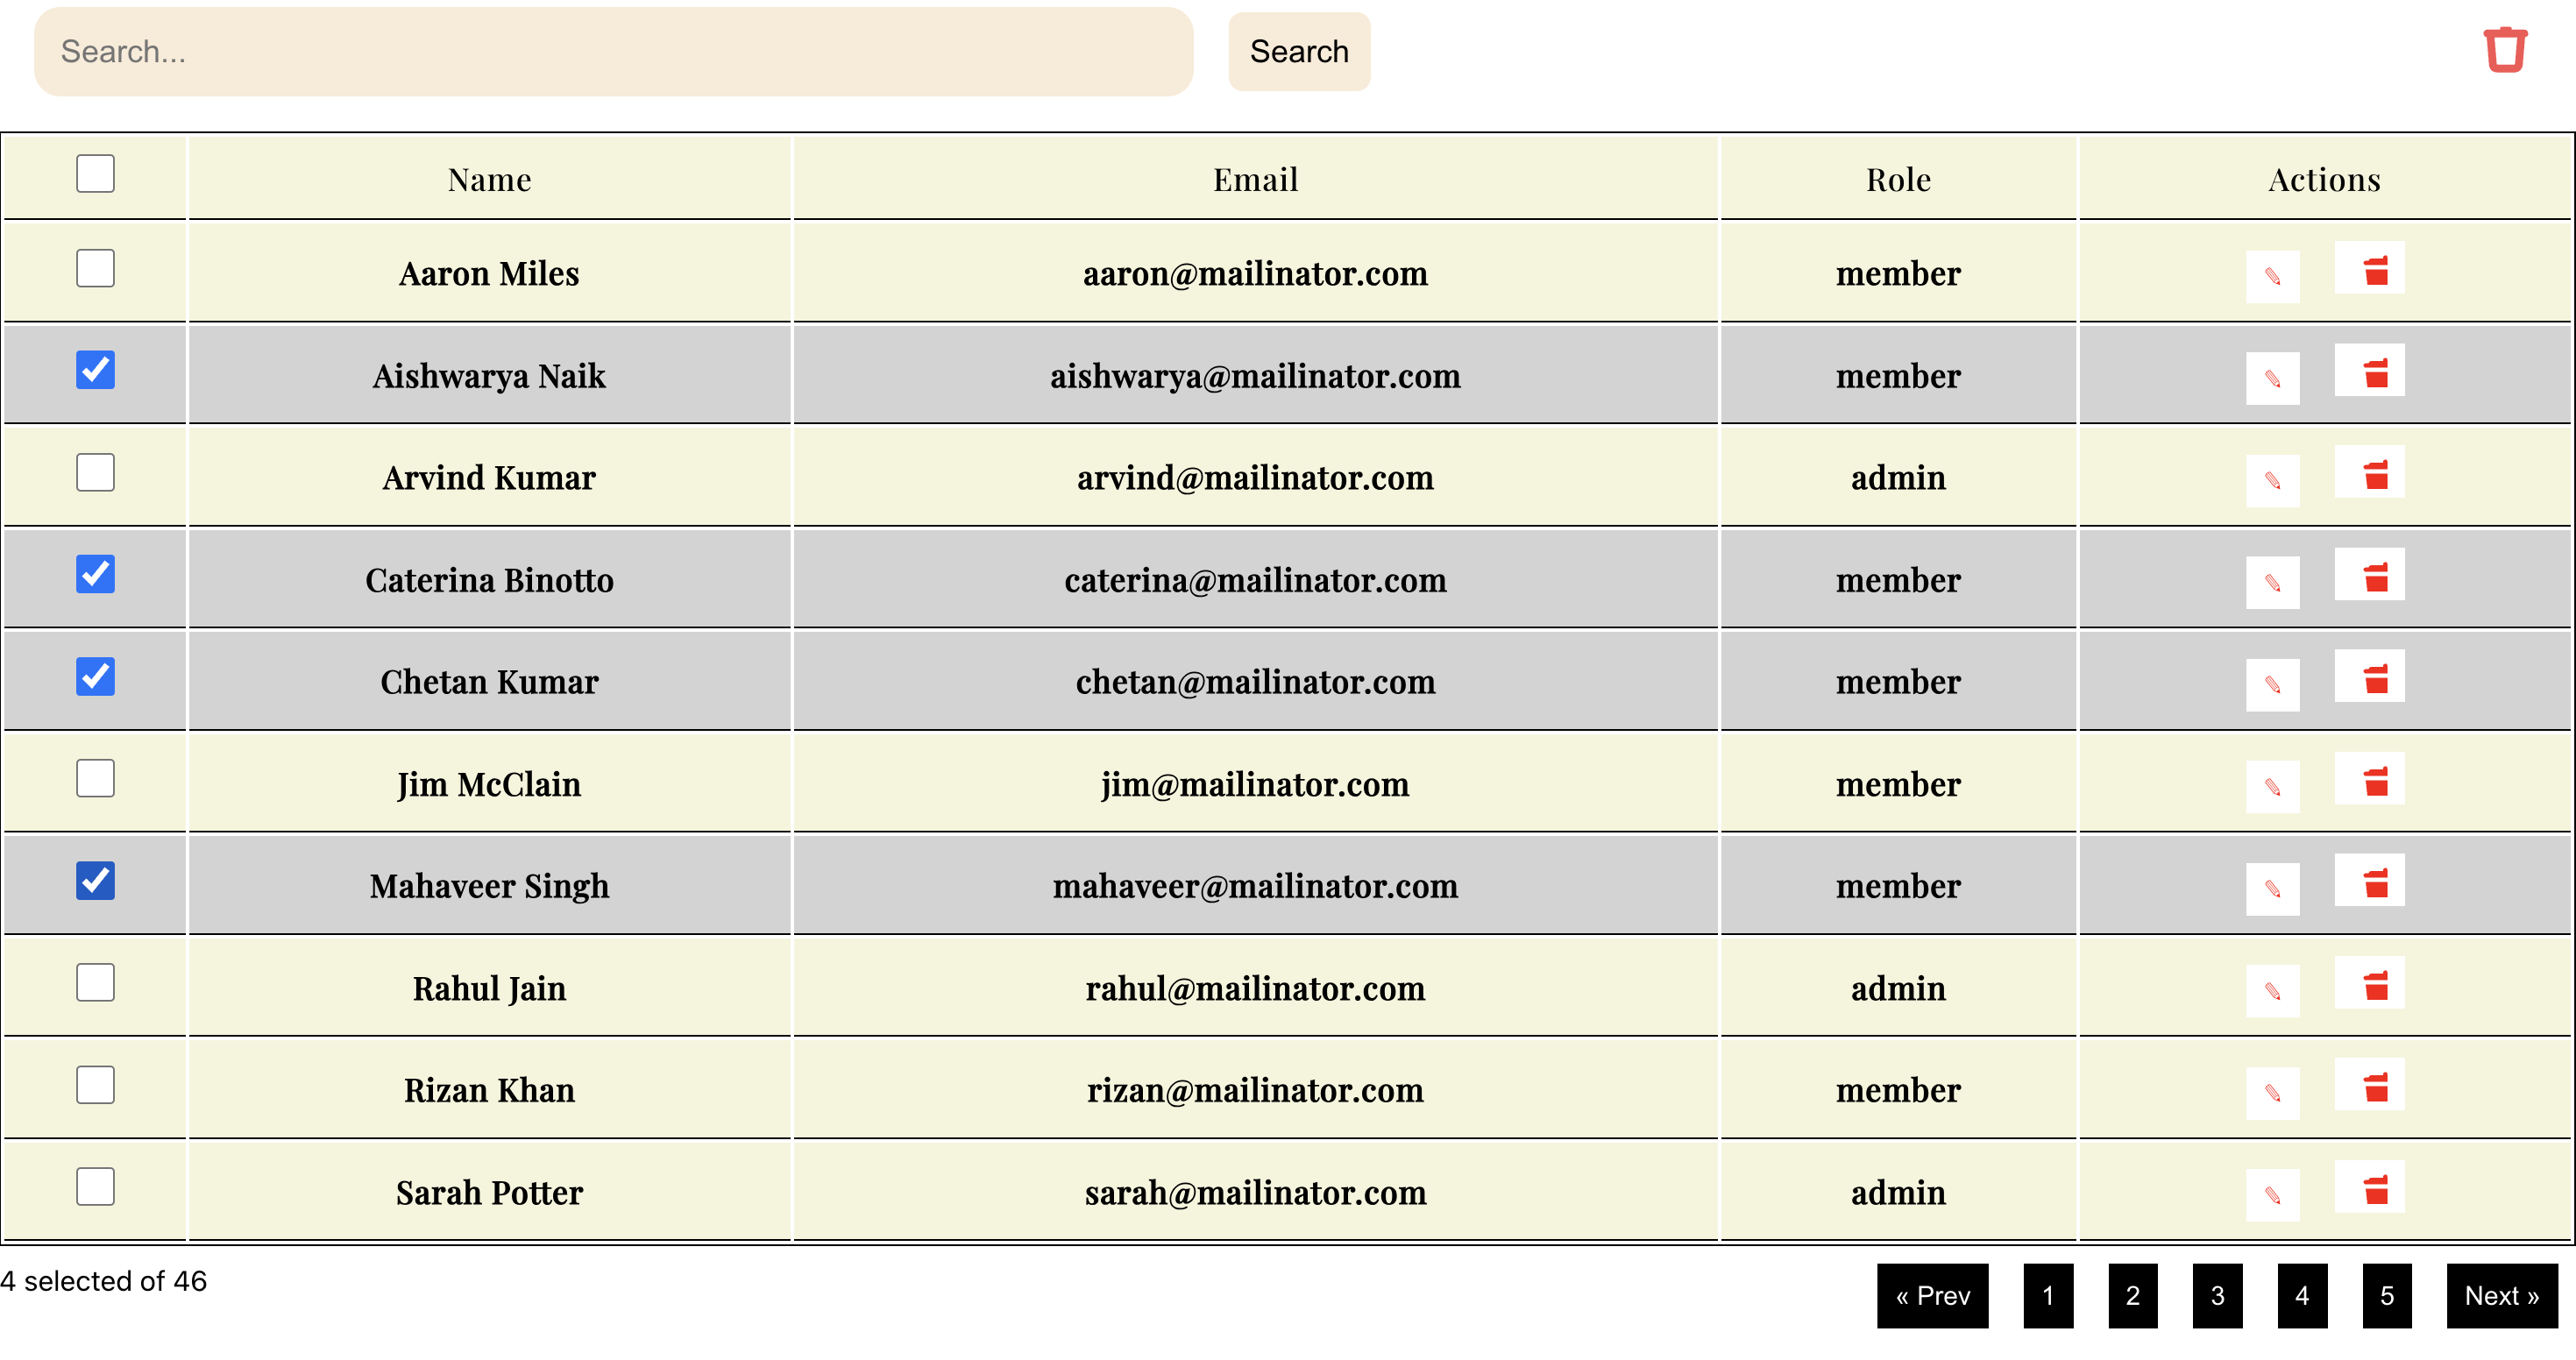The image size is (2576, 1360).
Task: Edit Rizan Khan's entry
Action: pos(2272,1092)
